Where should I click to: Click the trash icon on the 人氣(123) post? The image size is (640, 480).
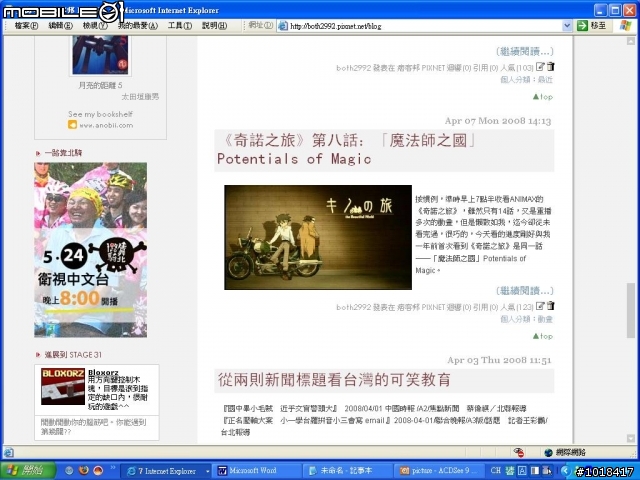(551, 306)
